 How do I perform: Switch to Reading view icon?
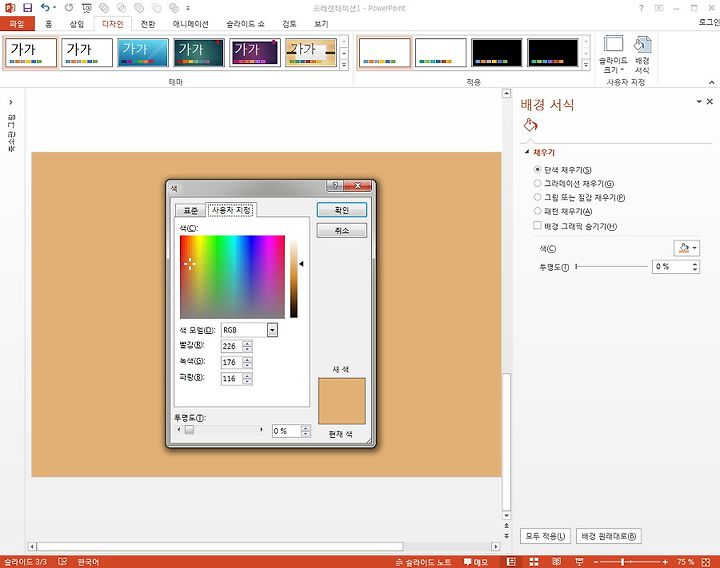[x=557, y=562]
